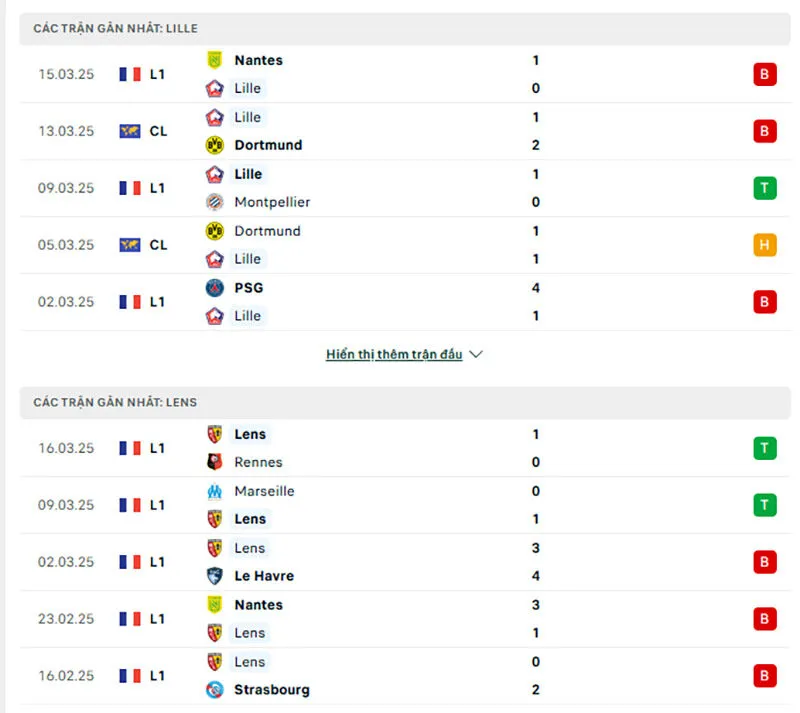Select the PSG club logo
Image resolution: width=800 pixels, height=713 pixels.
point(214,288)
